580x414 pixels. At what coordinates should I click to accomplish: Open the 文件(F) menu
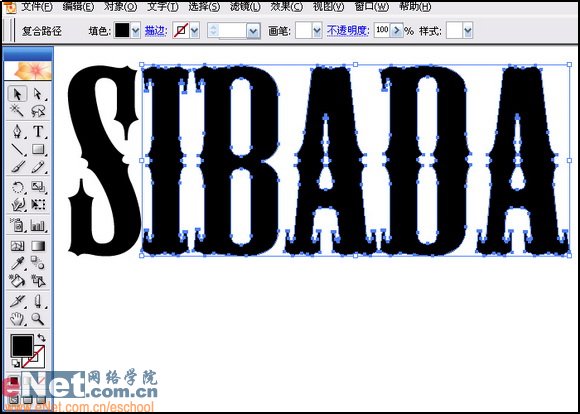(x=37, y=7)
